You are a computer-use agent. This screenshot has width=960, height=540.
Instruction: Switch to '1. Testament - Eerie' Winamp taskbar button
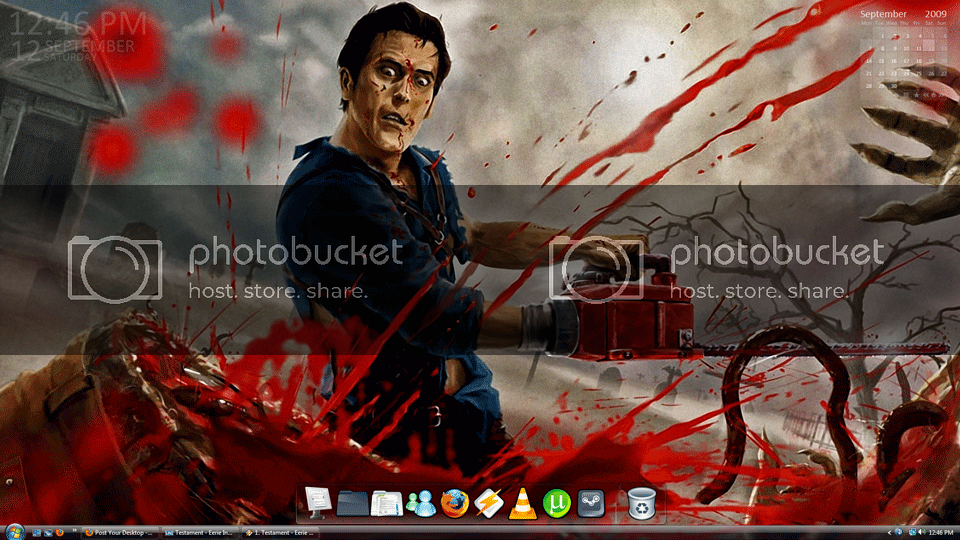(280, 533)
